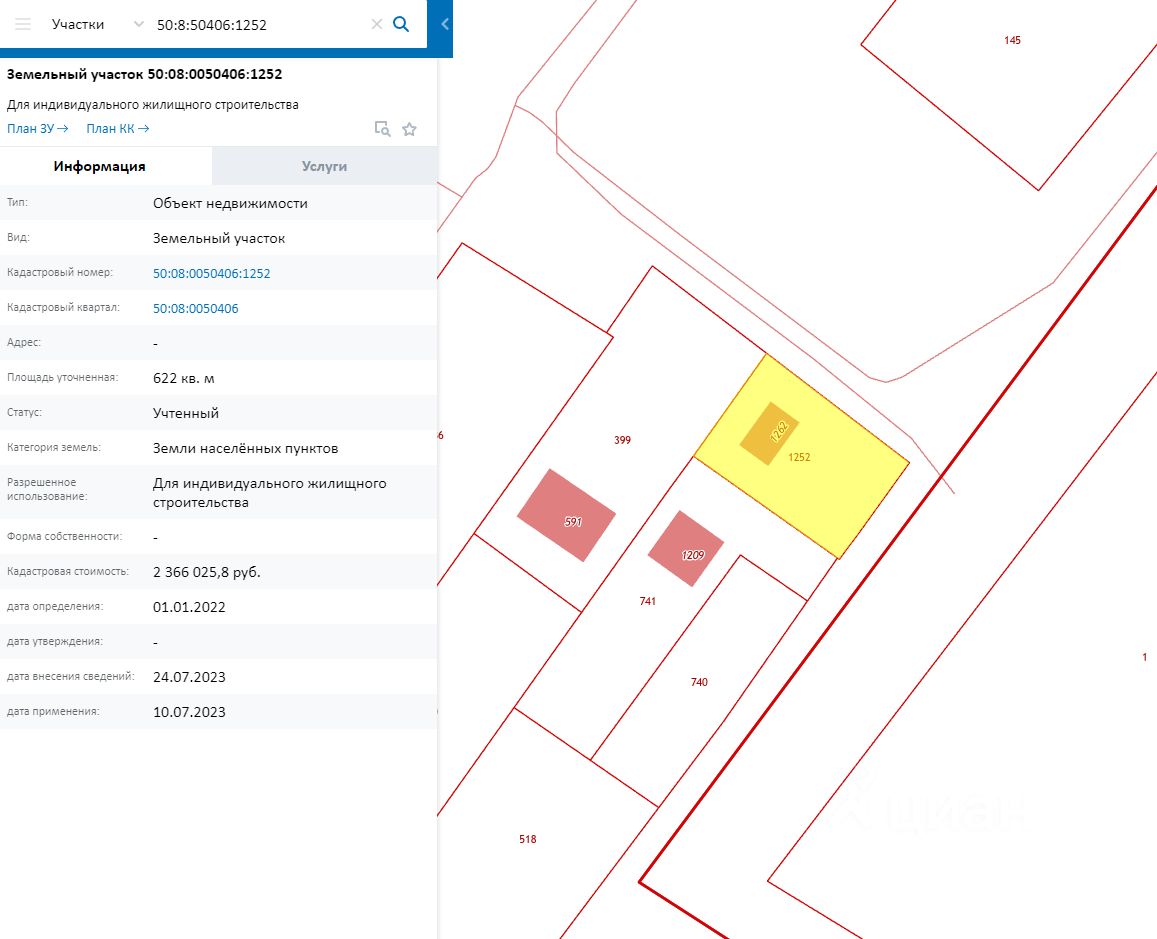Open cadastral number 50:08:0050406:1252 link
This screenshot has width=1157, height=939.
(x=212, y=273)
